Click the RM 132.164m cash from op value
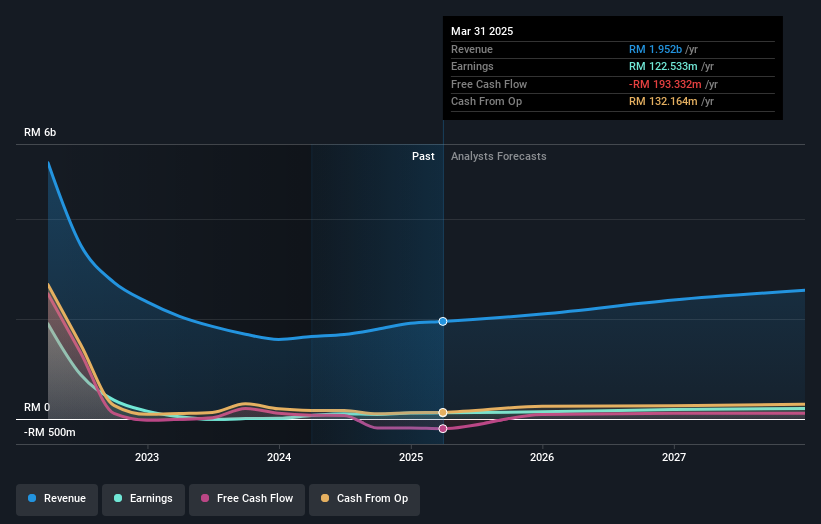 click(663, 102)
